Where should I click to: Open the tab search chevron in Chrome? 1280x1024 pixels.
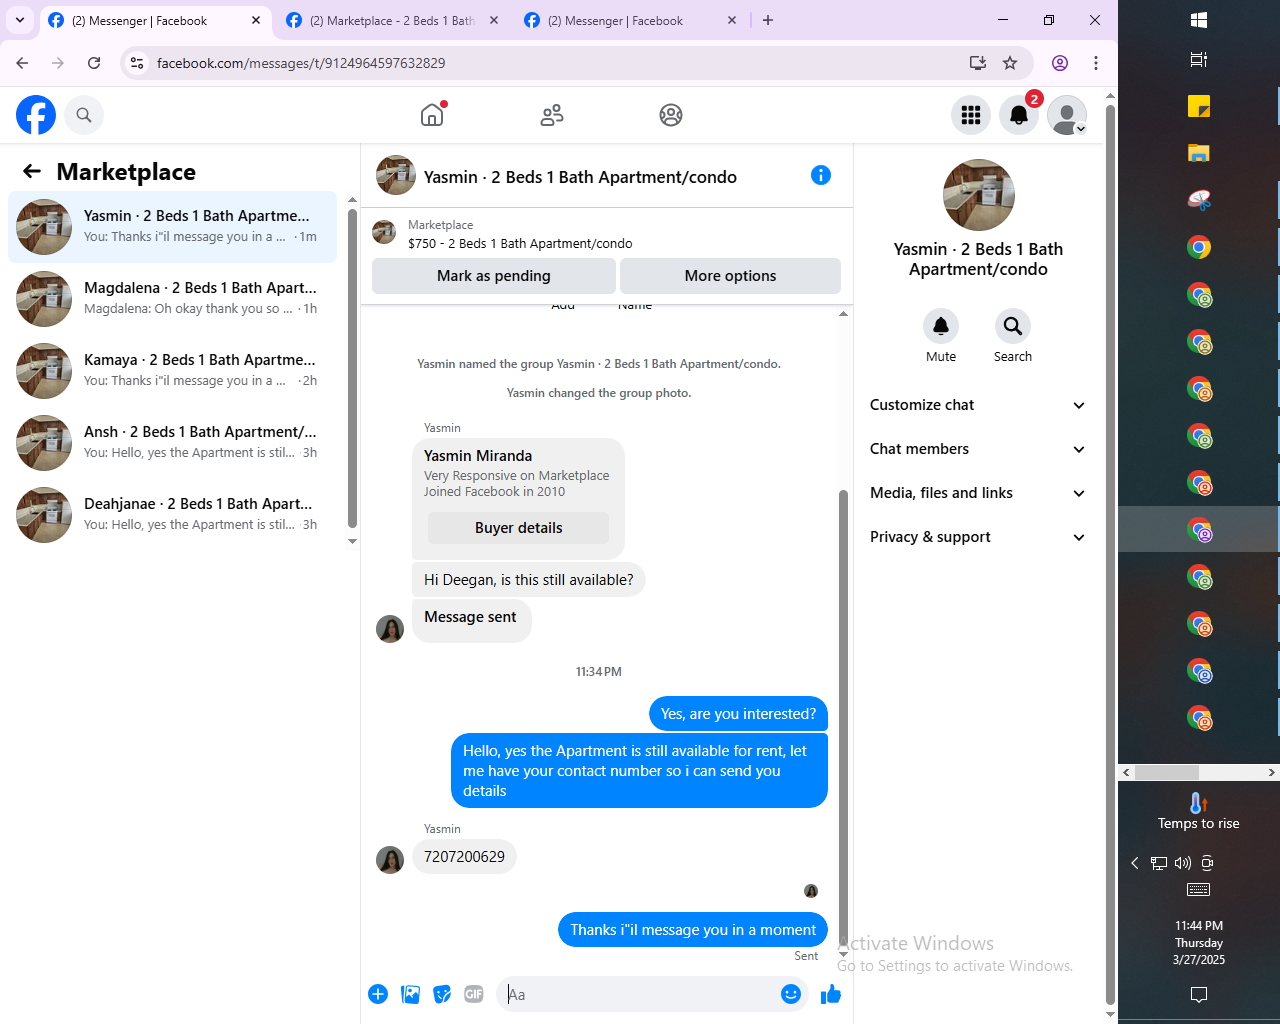click(20, 20)
